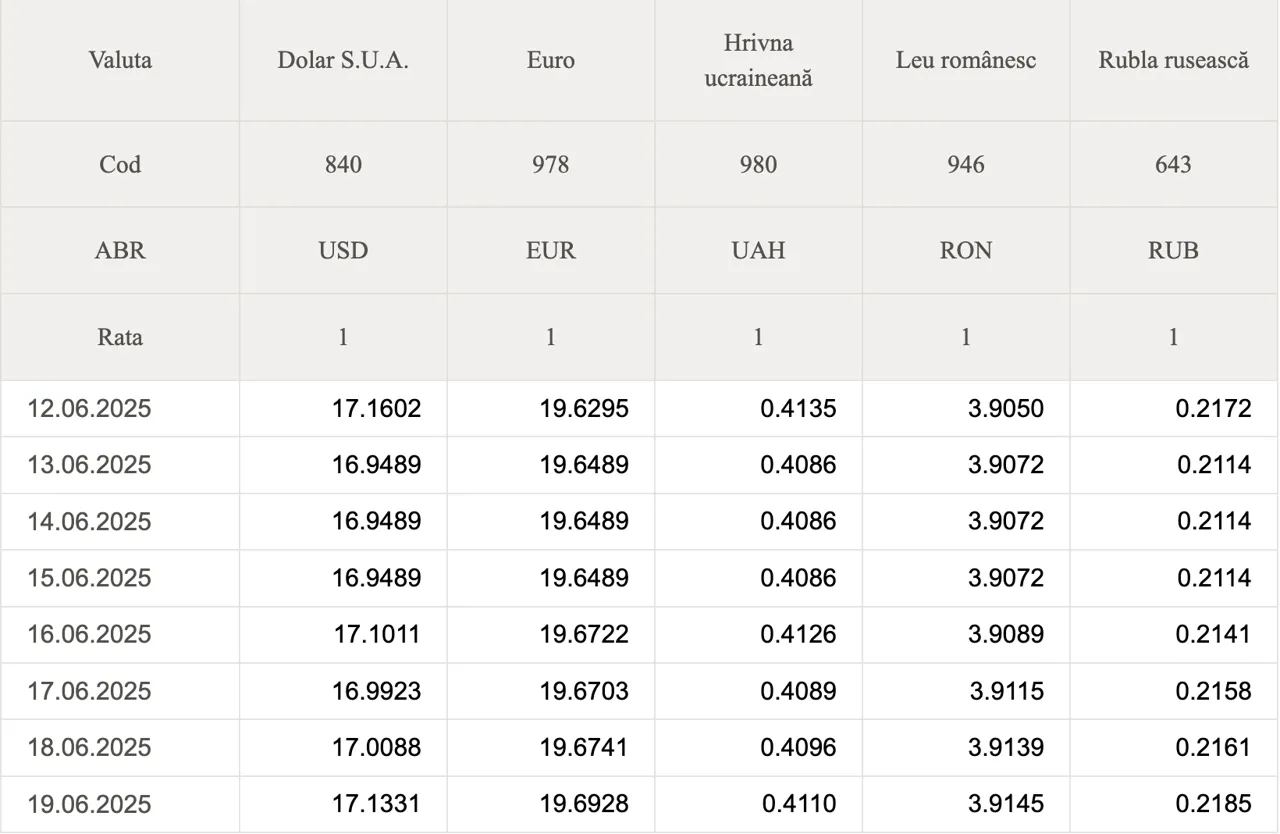Select currency code 978 cell
The height and width of the screenshot is (834, 1280).
pos(551,164)
